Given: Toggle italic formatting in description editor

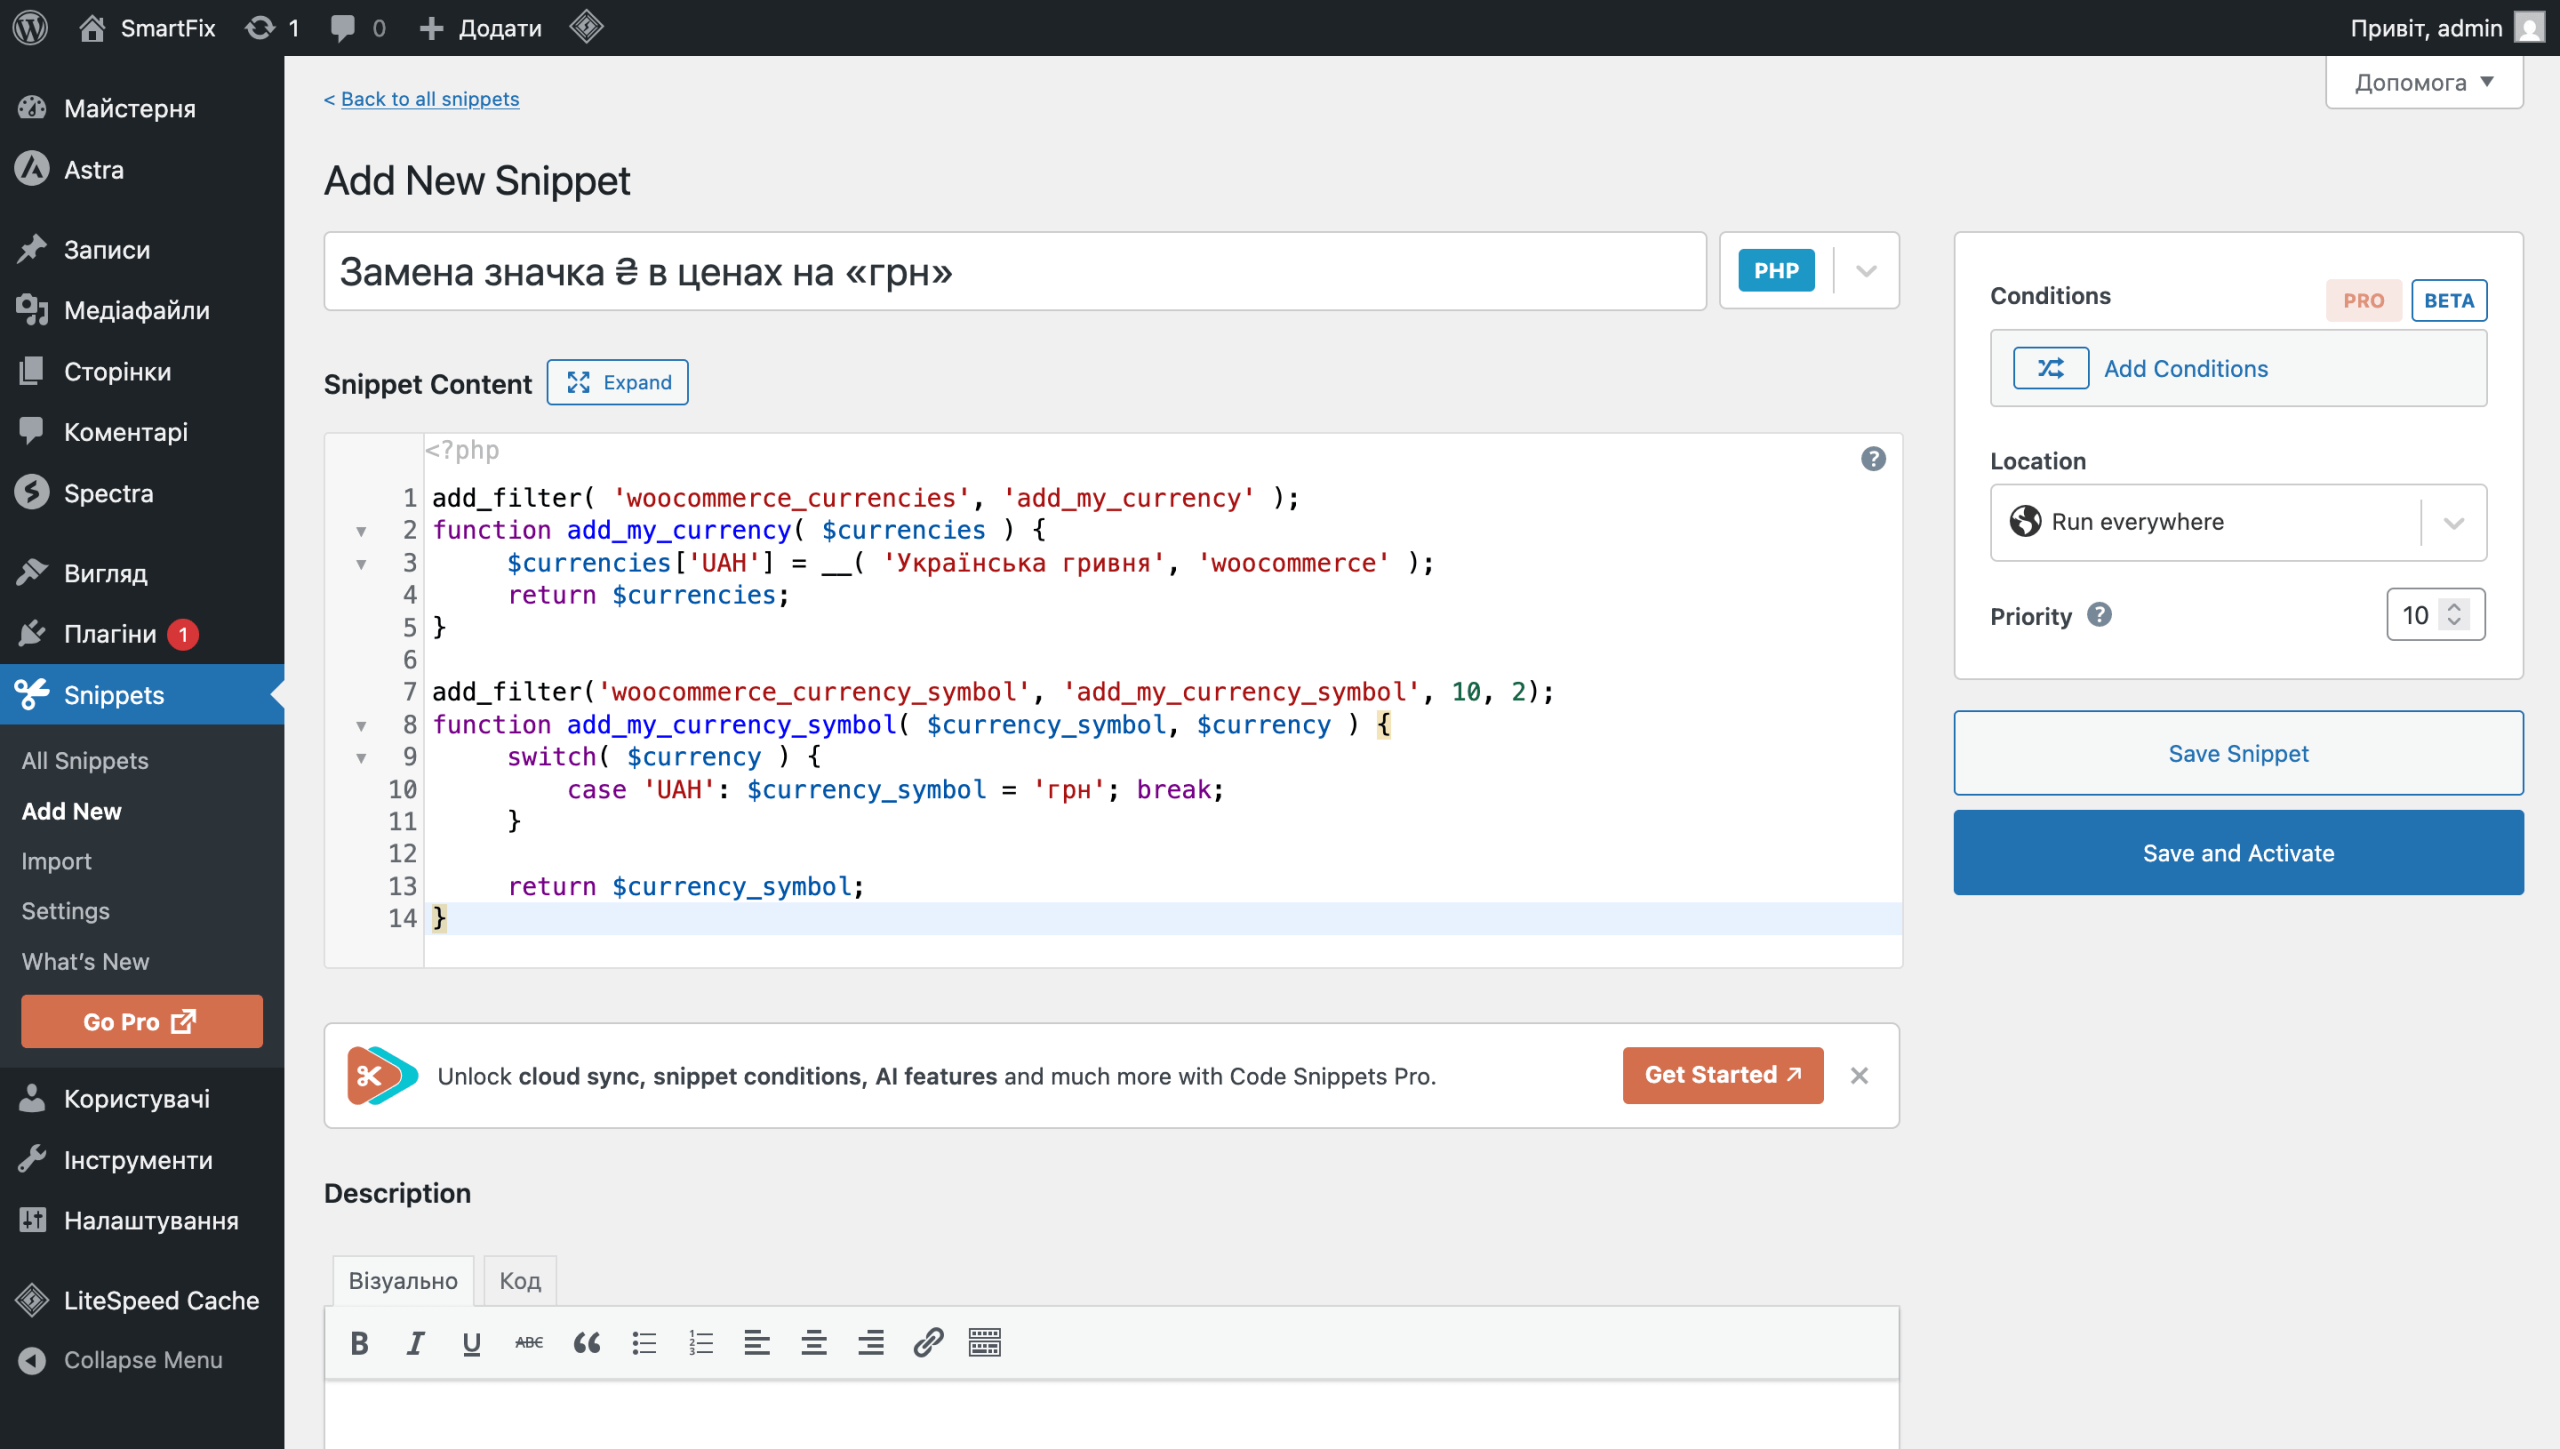Looking at the screenshot, I should point(414,1342).
